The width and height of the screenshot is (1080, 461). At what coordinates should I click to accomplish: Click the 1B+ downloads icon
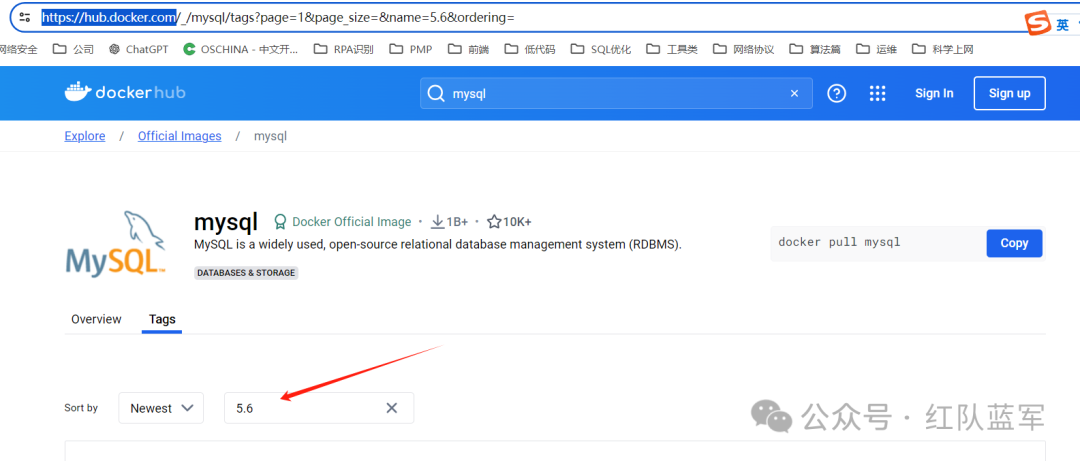click(437, 222)
